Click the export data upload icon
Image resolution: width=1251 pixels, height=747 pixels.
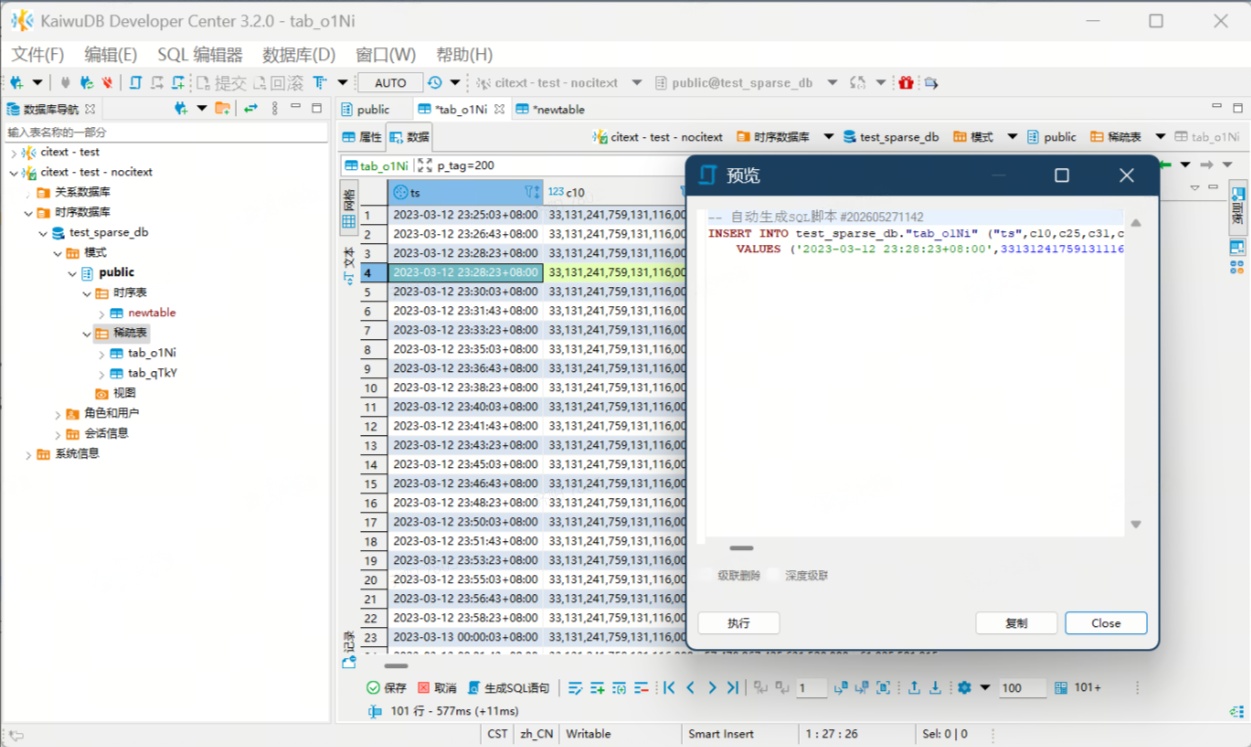[x=914, y=688]
